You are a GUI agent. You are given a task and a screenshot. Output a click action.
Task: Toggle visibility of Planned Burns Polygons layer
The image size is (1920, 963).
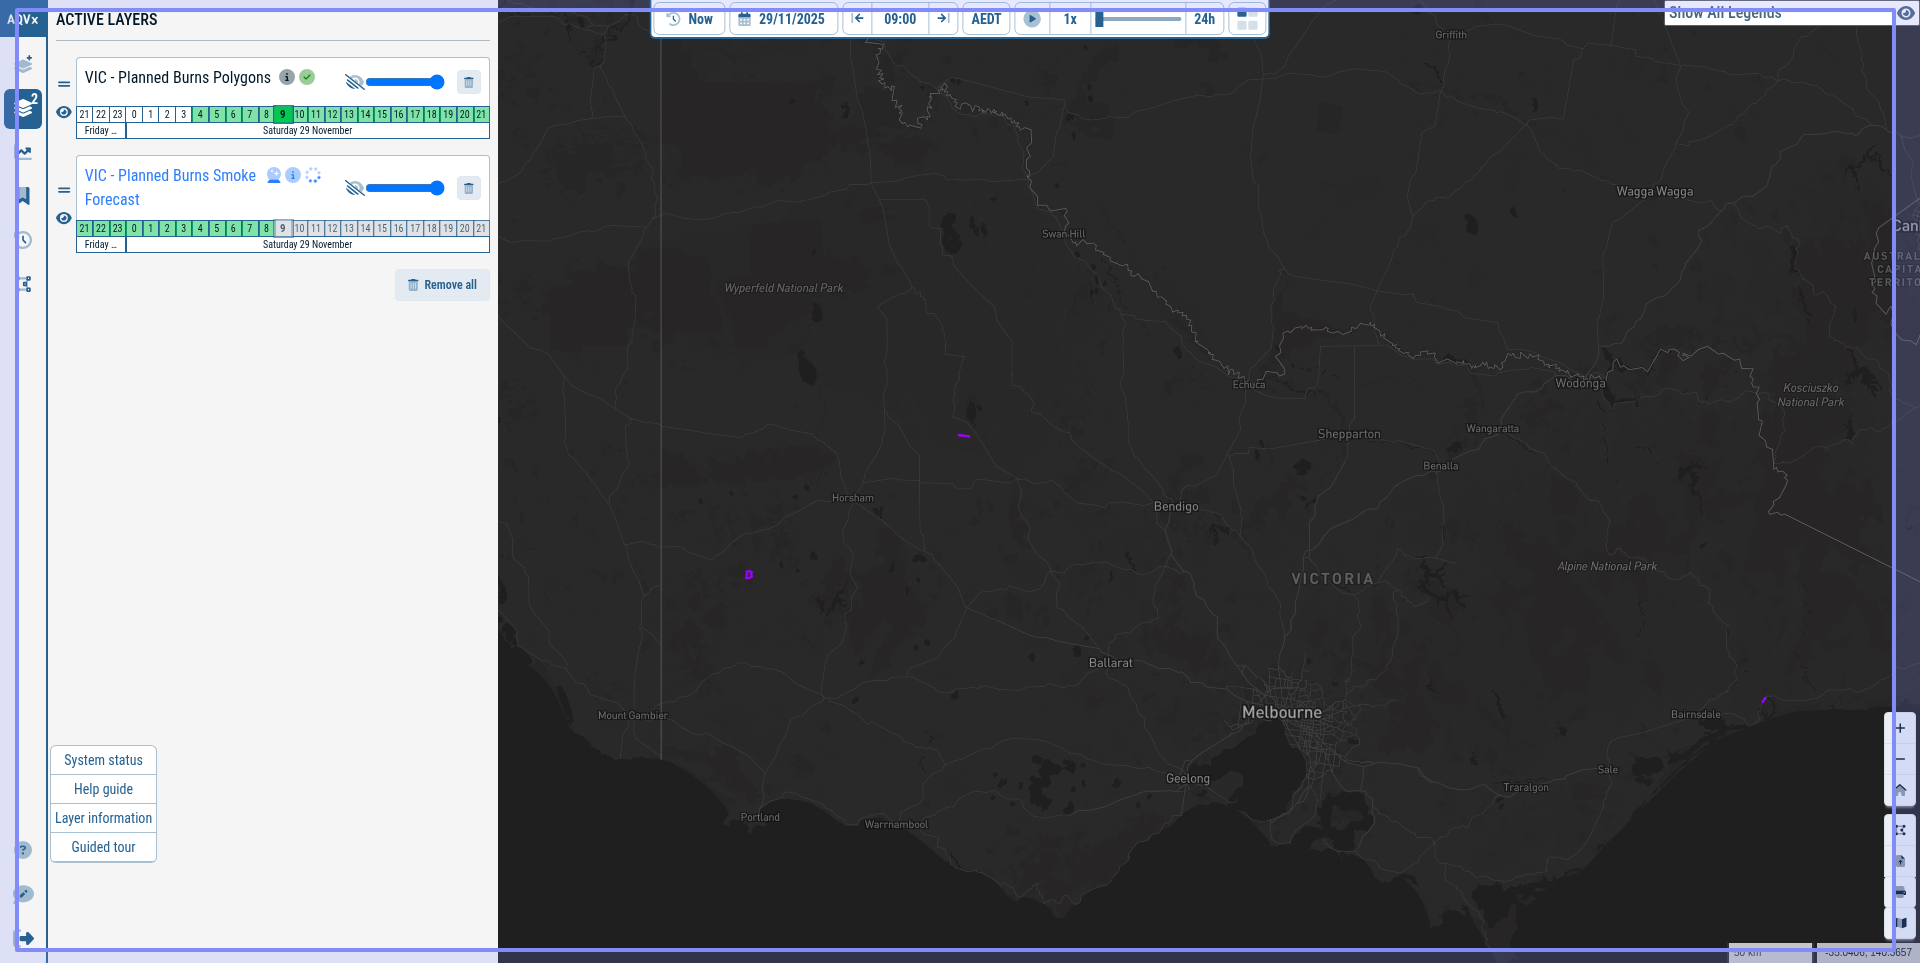point(64,112)
